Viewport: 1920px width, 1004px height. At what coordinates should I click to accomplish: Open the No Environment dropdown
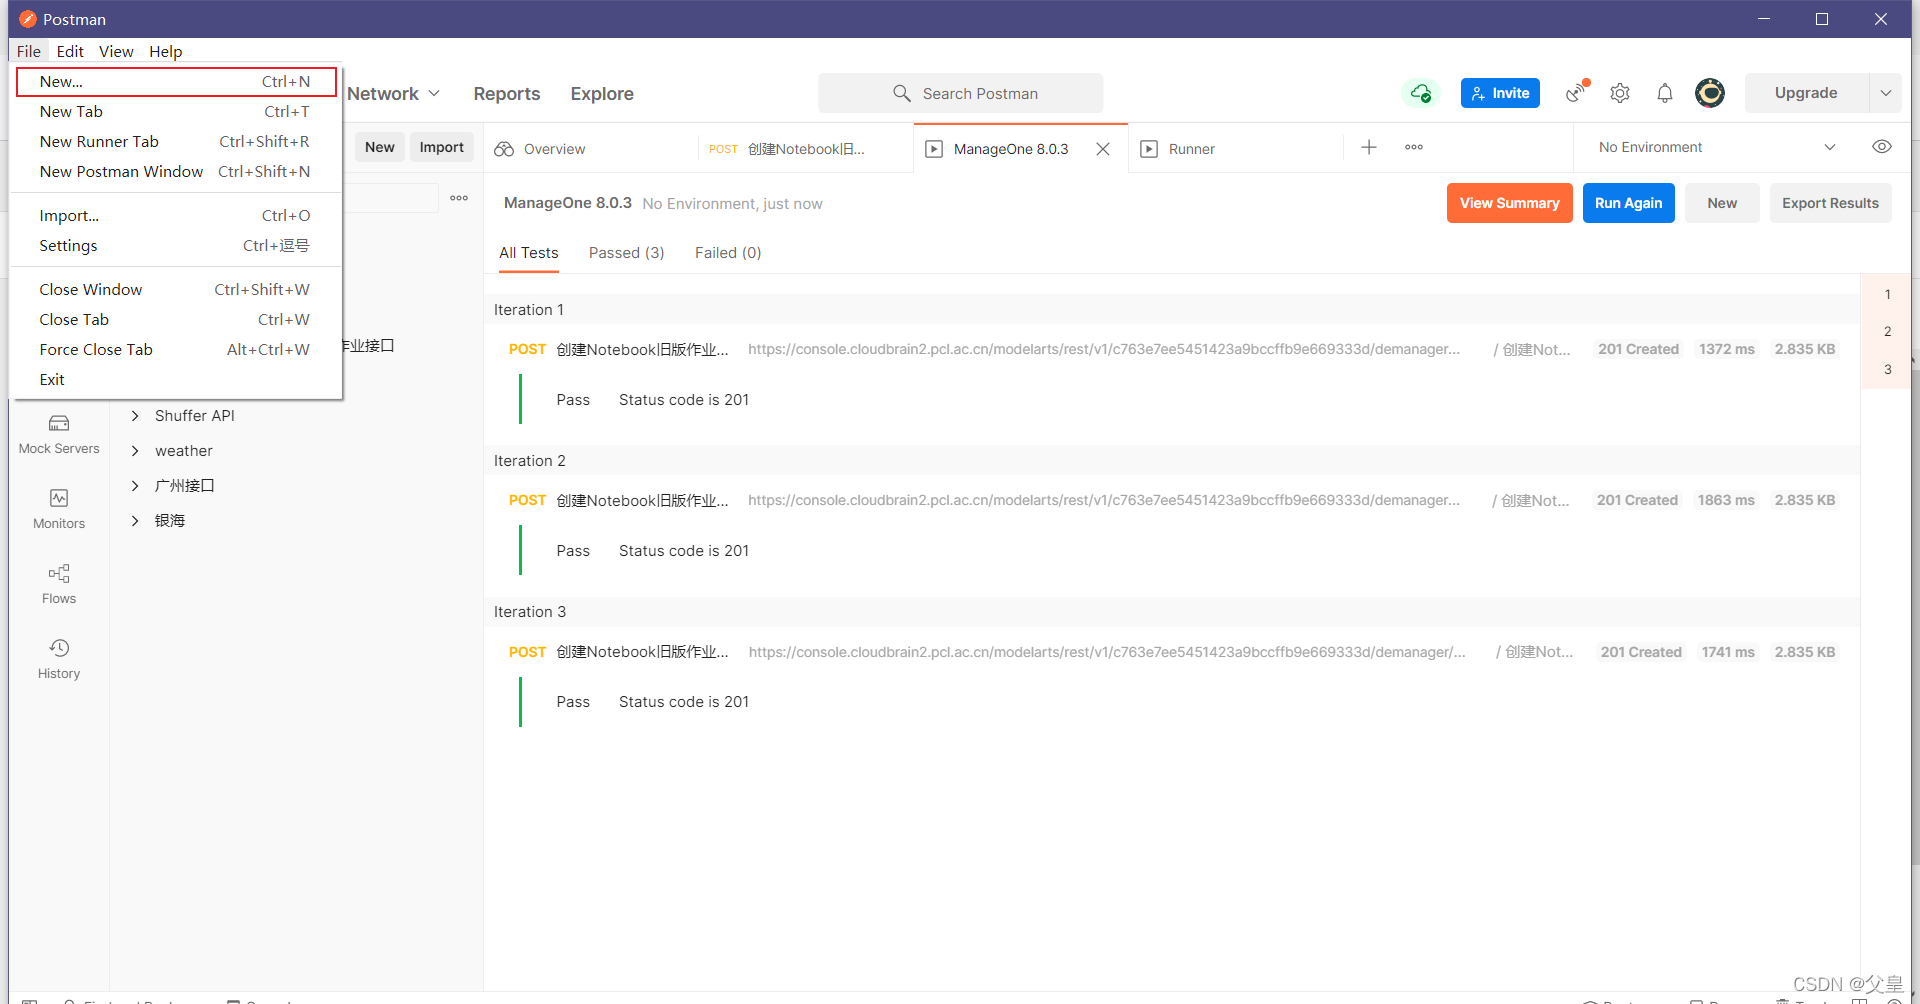point(1717,147)
